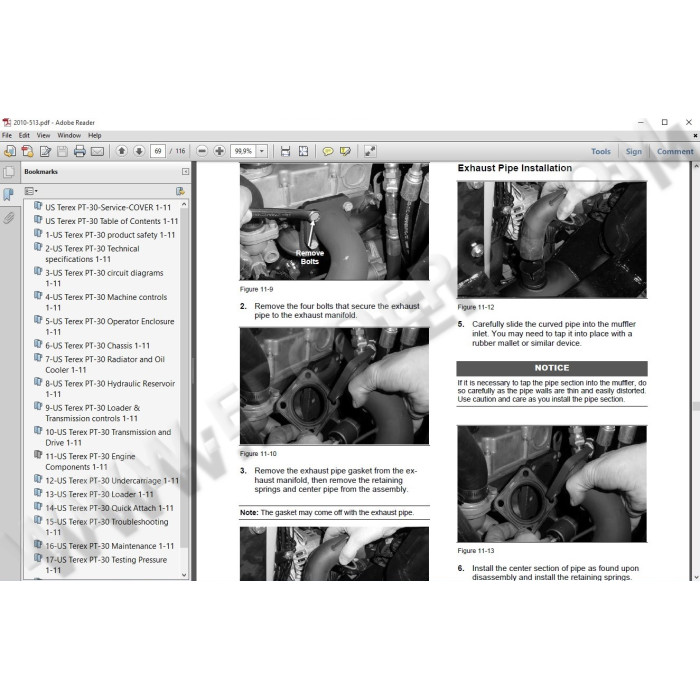Open bookmark 9-US Terex PT-30 Loader & Transmission controls
The height and width of the screenshot is (700, 700).
[x=93, y=413]
